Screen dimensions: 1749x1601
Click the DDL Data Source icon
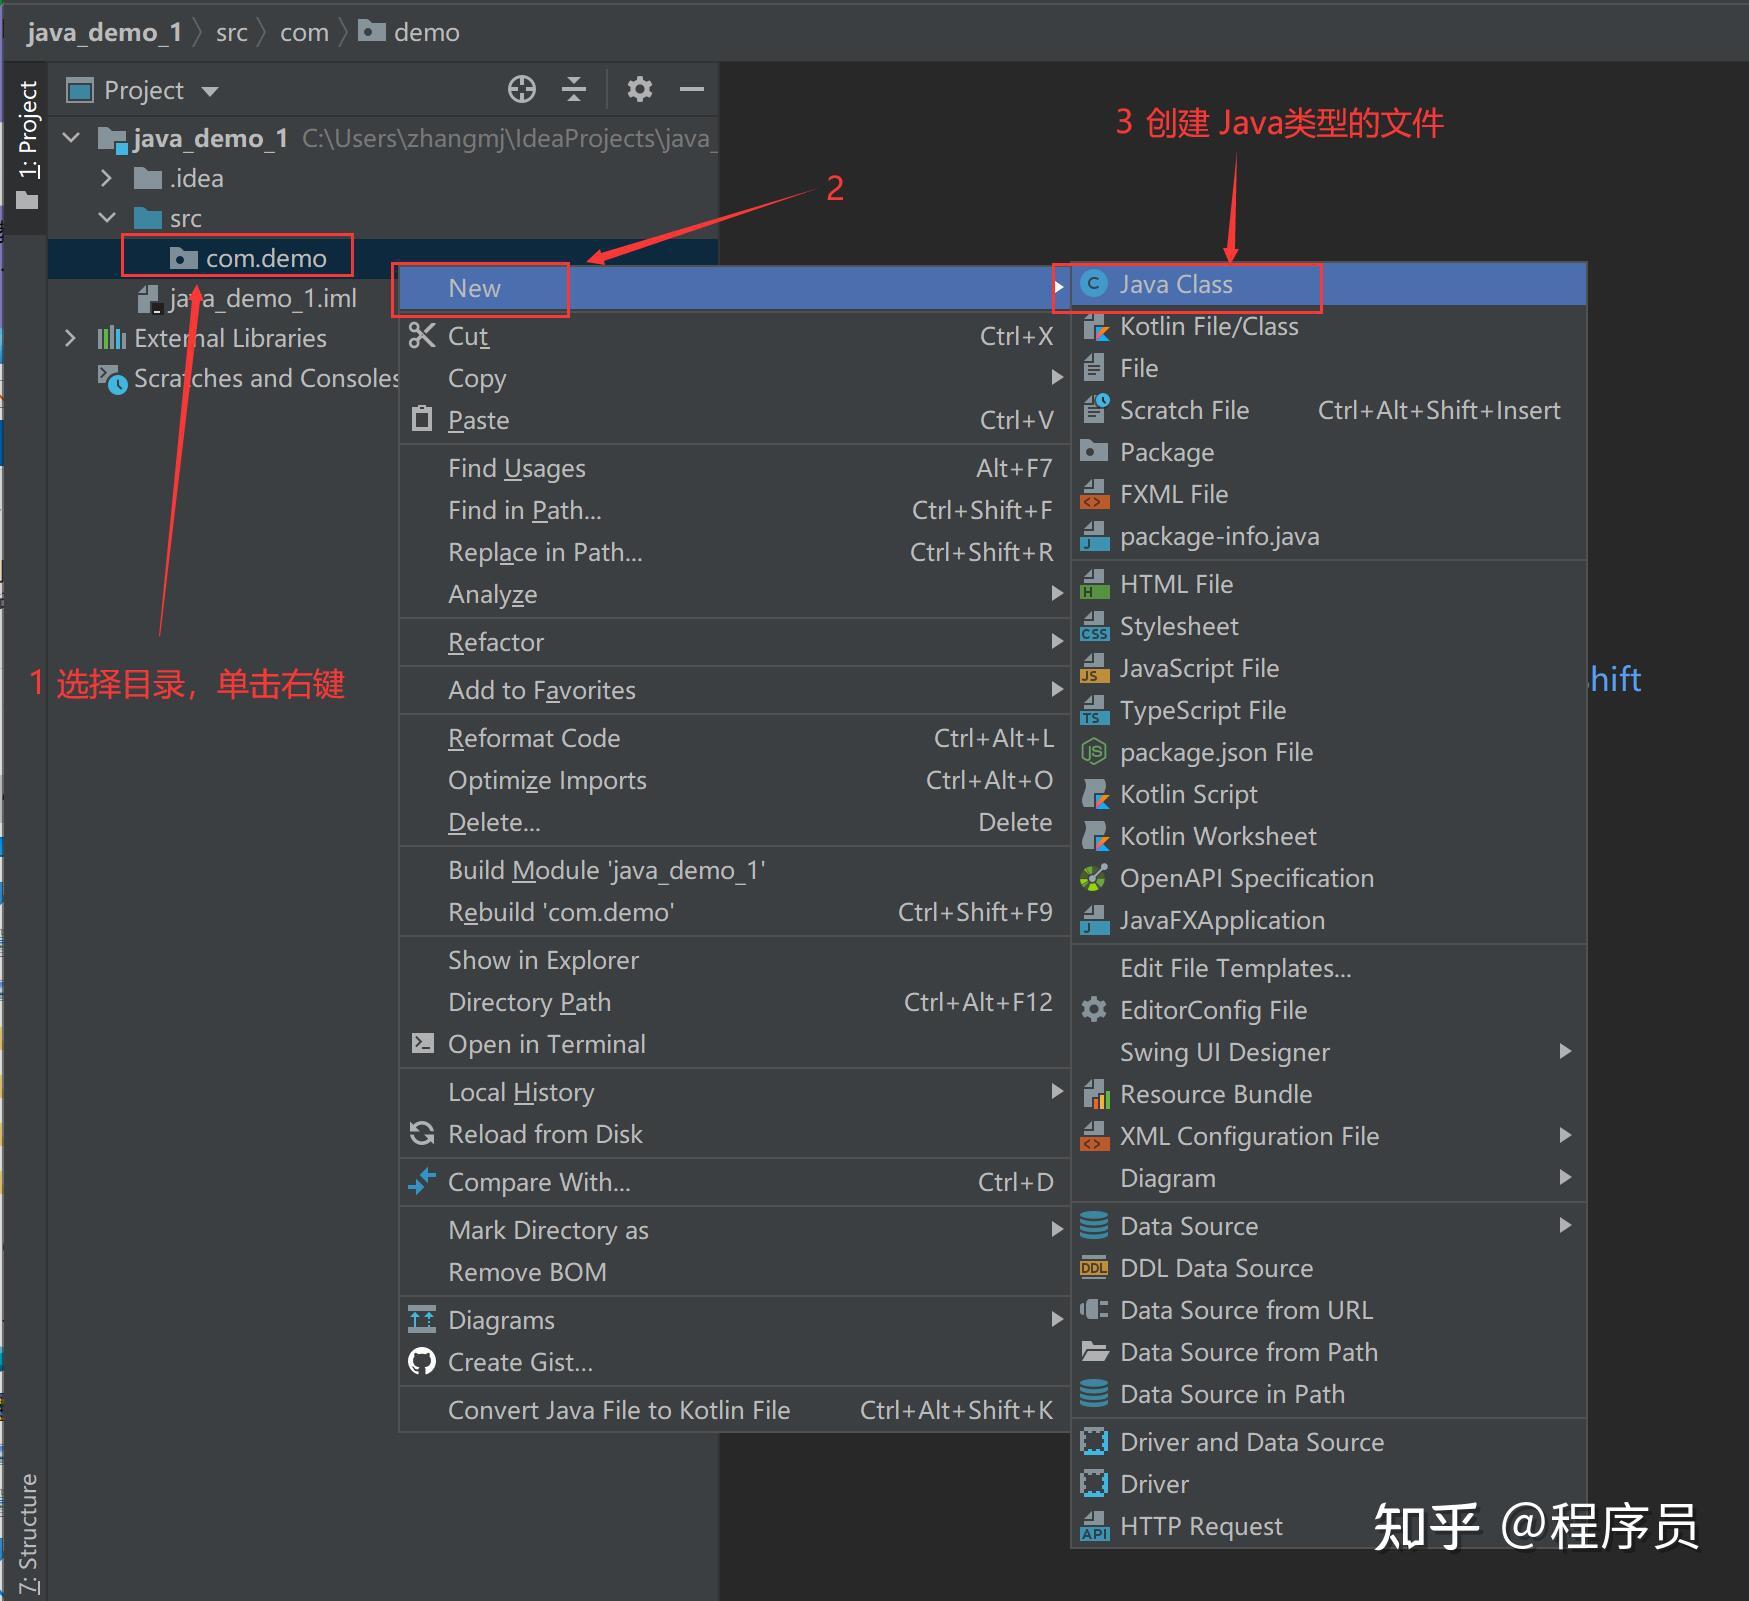pos(1095,1268)
